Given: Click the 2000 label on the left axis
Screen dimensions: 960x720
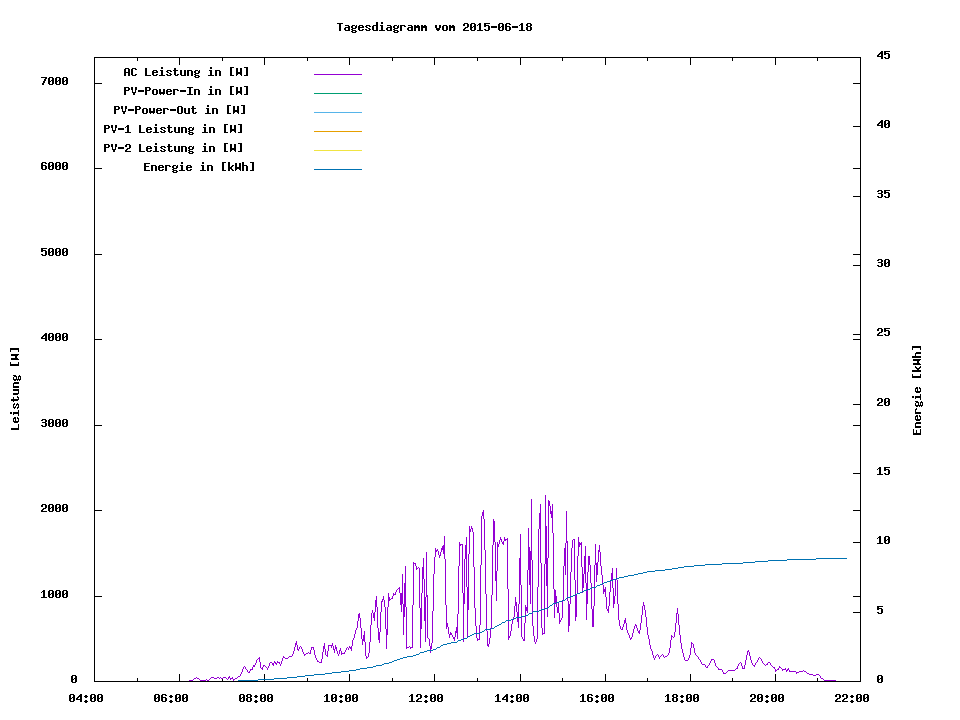Looking at the screenshot, I should click(x=54, y=509).
